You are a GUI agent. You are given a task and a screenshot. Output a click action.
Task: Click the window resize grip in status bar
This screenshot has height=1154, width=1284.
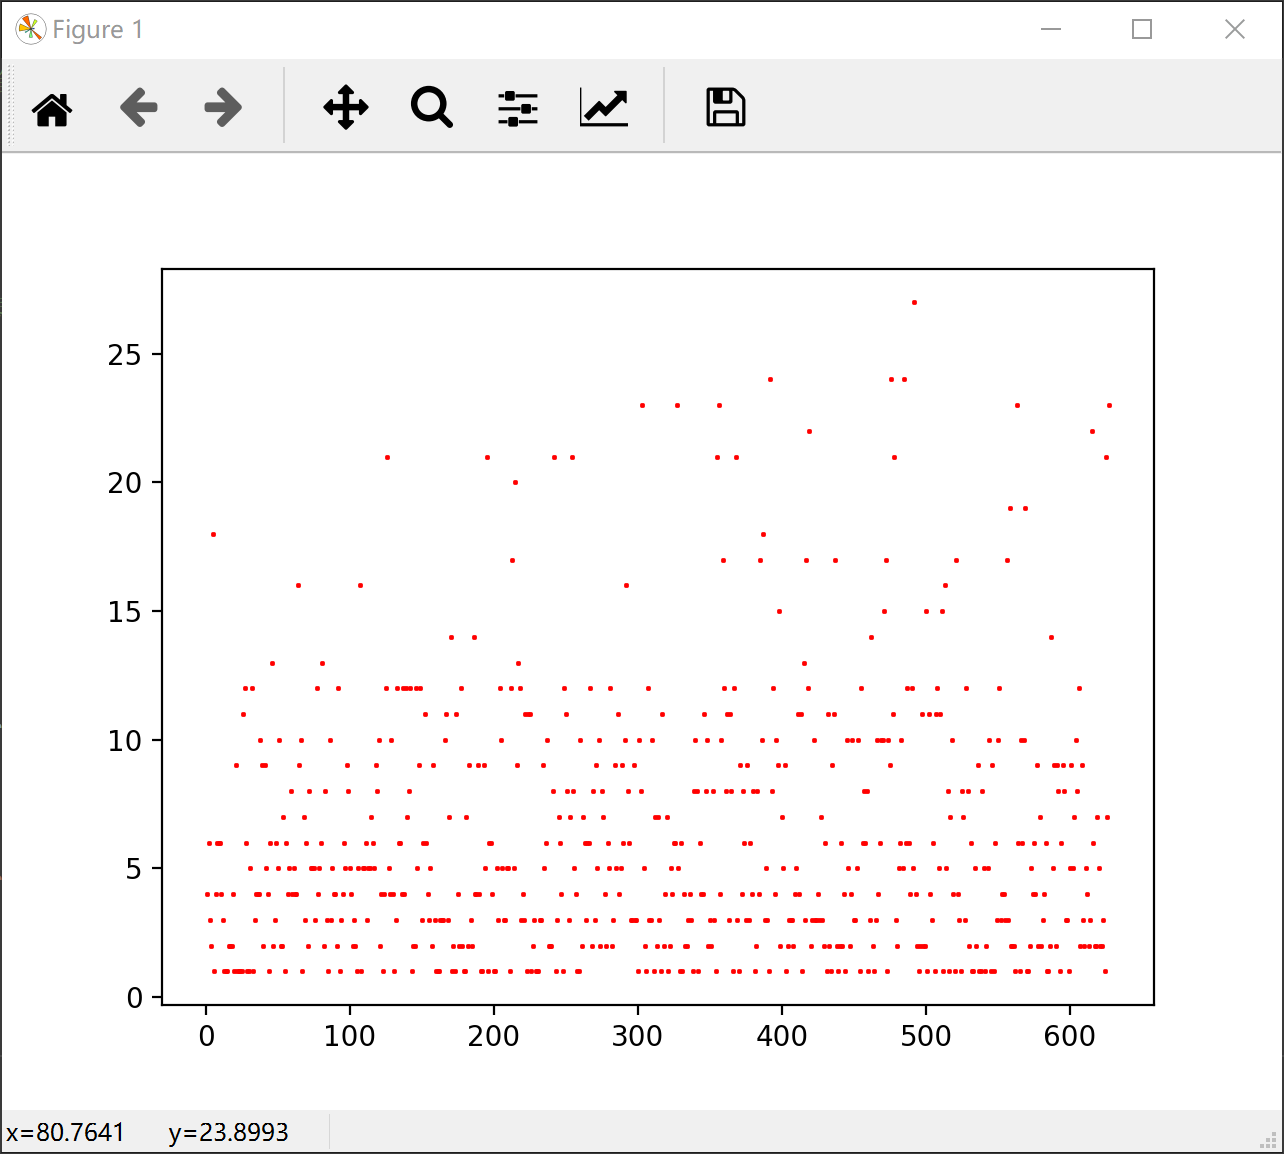(1268, 1139)
